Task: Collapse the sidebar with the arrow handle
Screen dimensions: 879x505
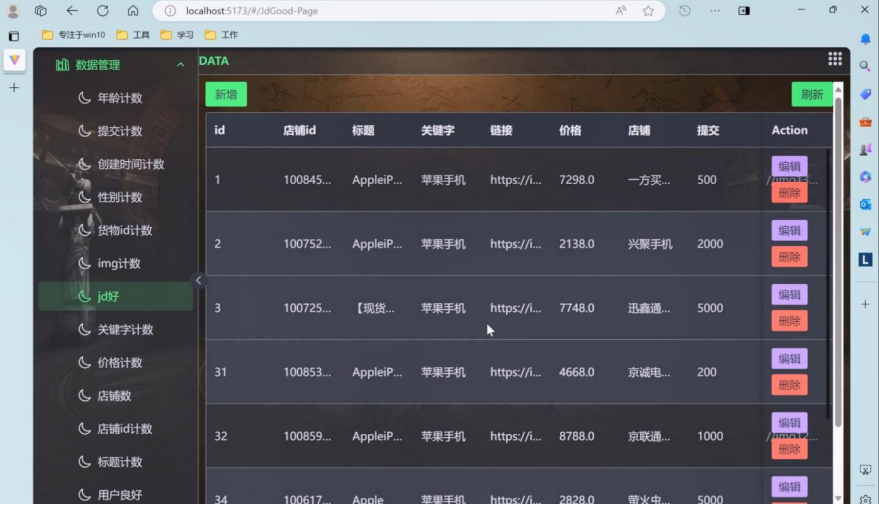Action: [x=198, y=280]
